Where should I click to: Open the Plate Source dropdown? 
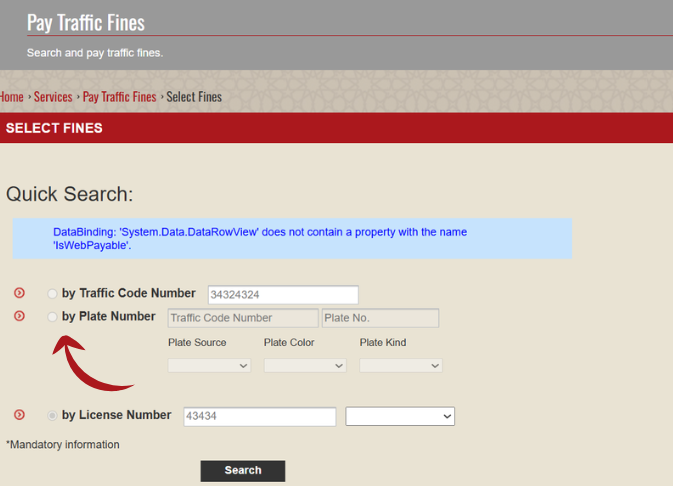pyautogui.click(x=209, y=366)
